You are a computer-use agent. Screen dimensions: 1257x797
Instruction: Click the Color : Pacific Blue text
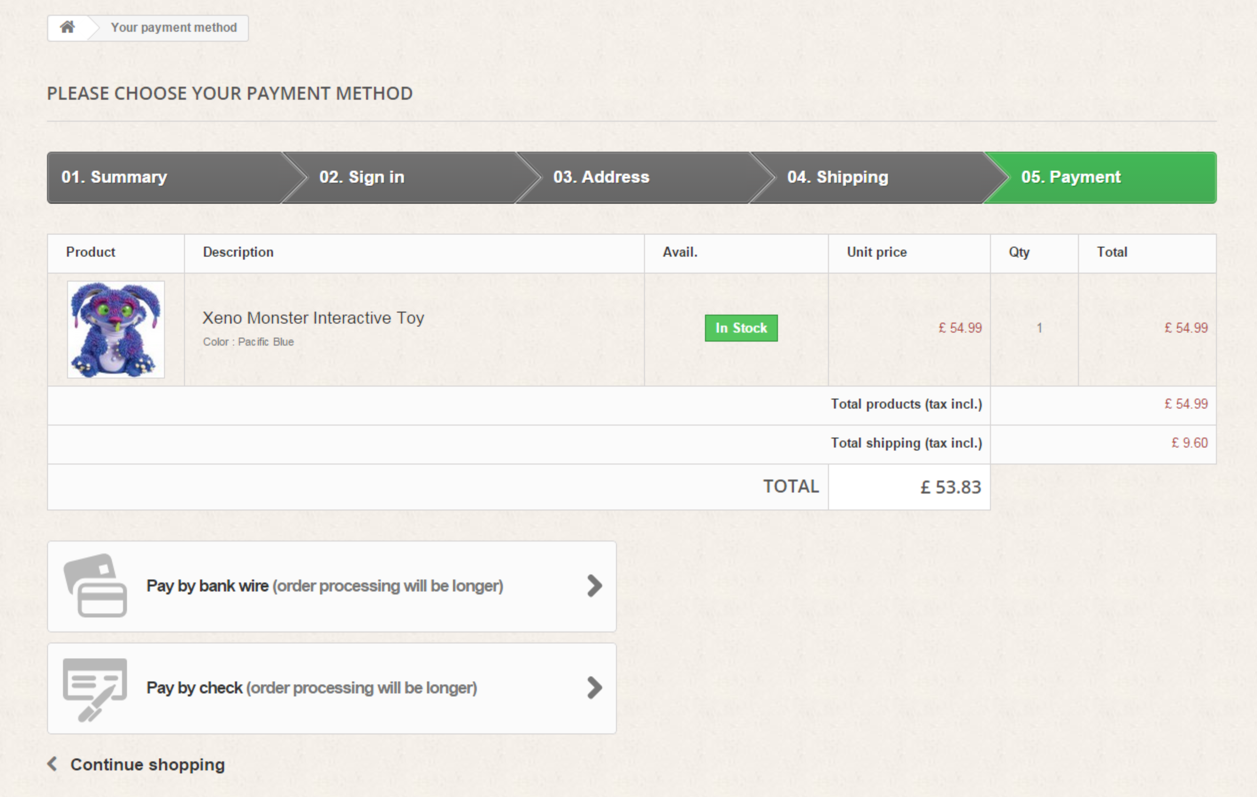click(248, 342)
